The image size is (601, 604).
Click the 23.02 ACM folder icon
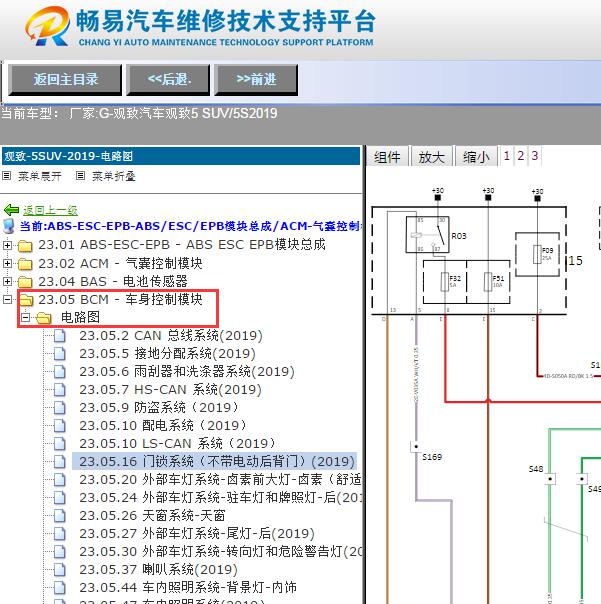[25, 263]
